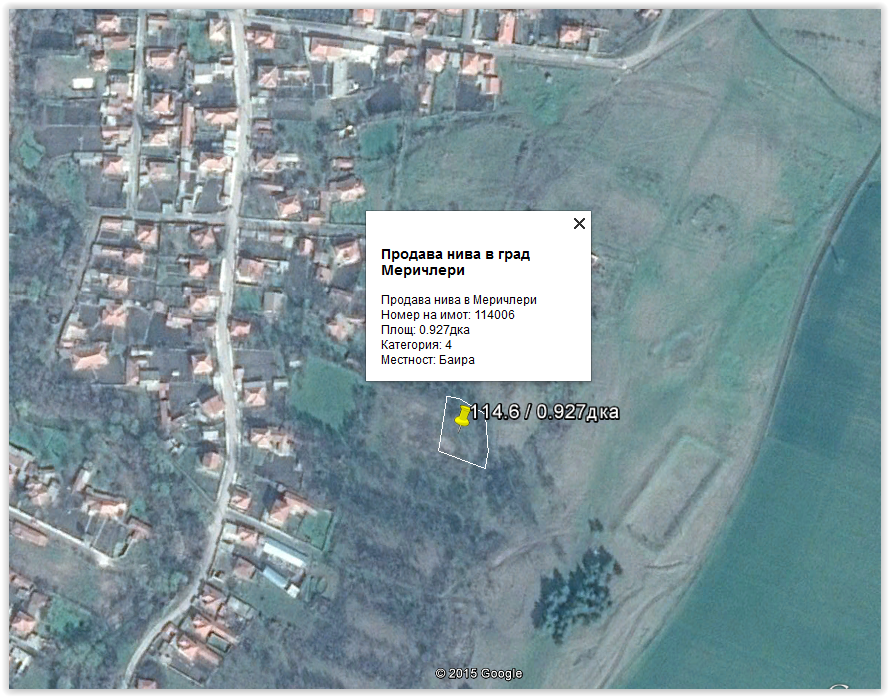Select the "114.6 / 0.927дка" placemark label
Screen dimensions: 889x697
(545, 412)
